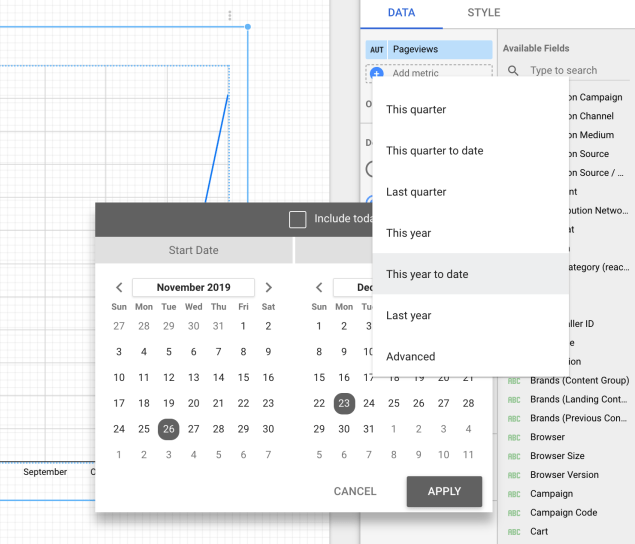Click the Brands (Previous Con... field

(578, 418)
